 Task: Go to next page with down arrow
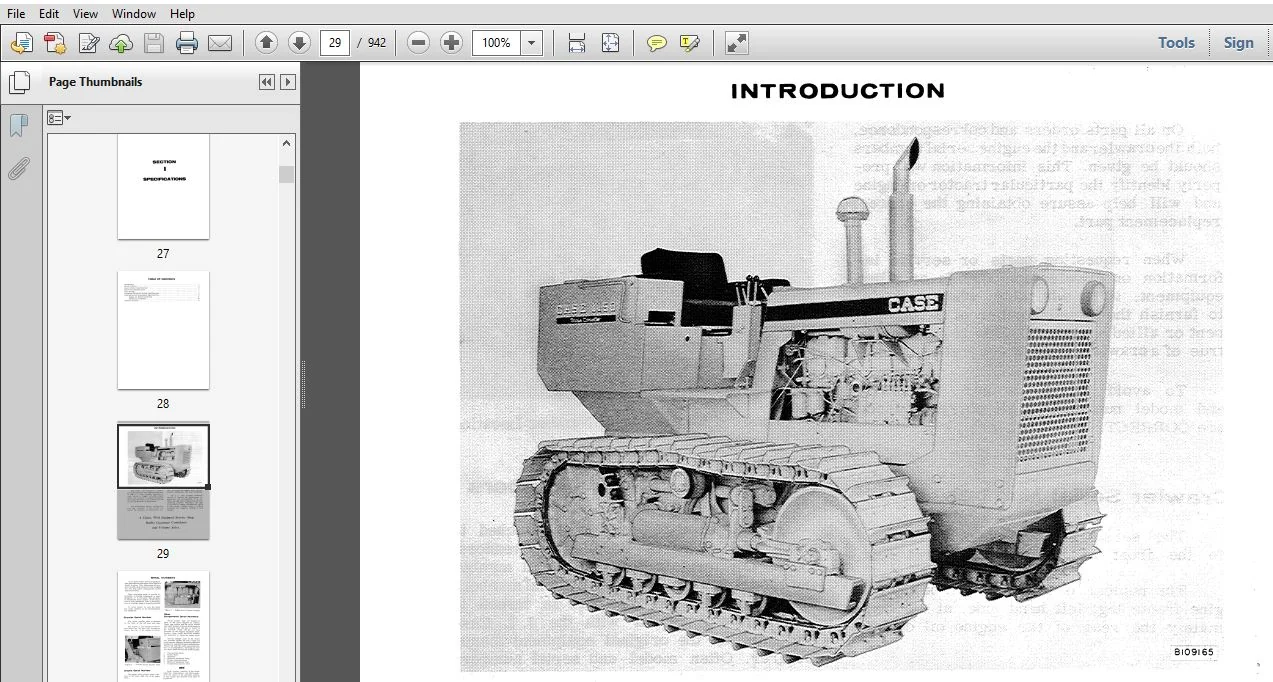[299, 43]
